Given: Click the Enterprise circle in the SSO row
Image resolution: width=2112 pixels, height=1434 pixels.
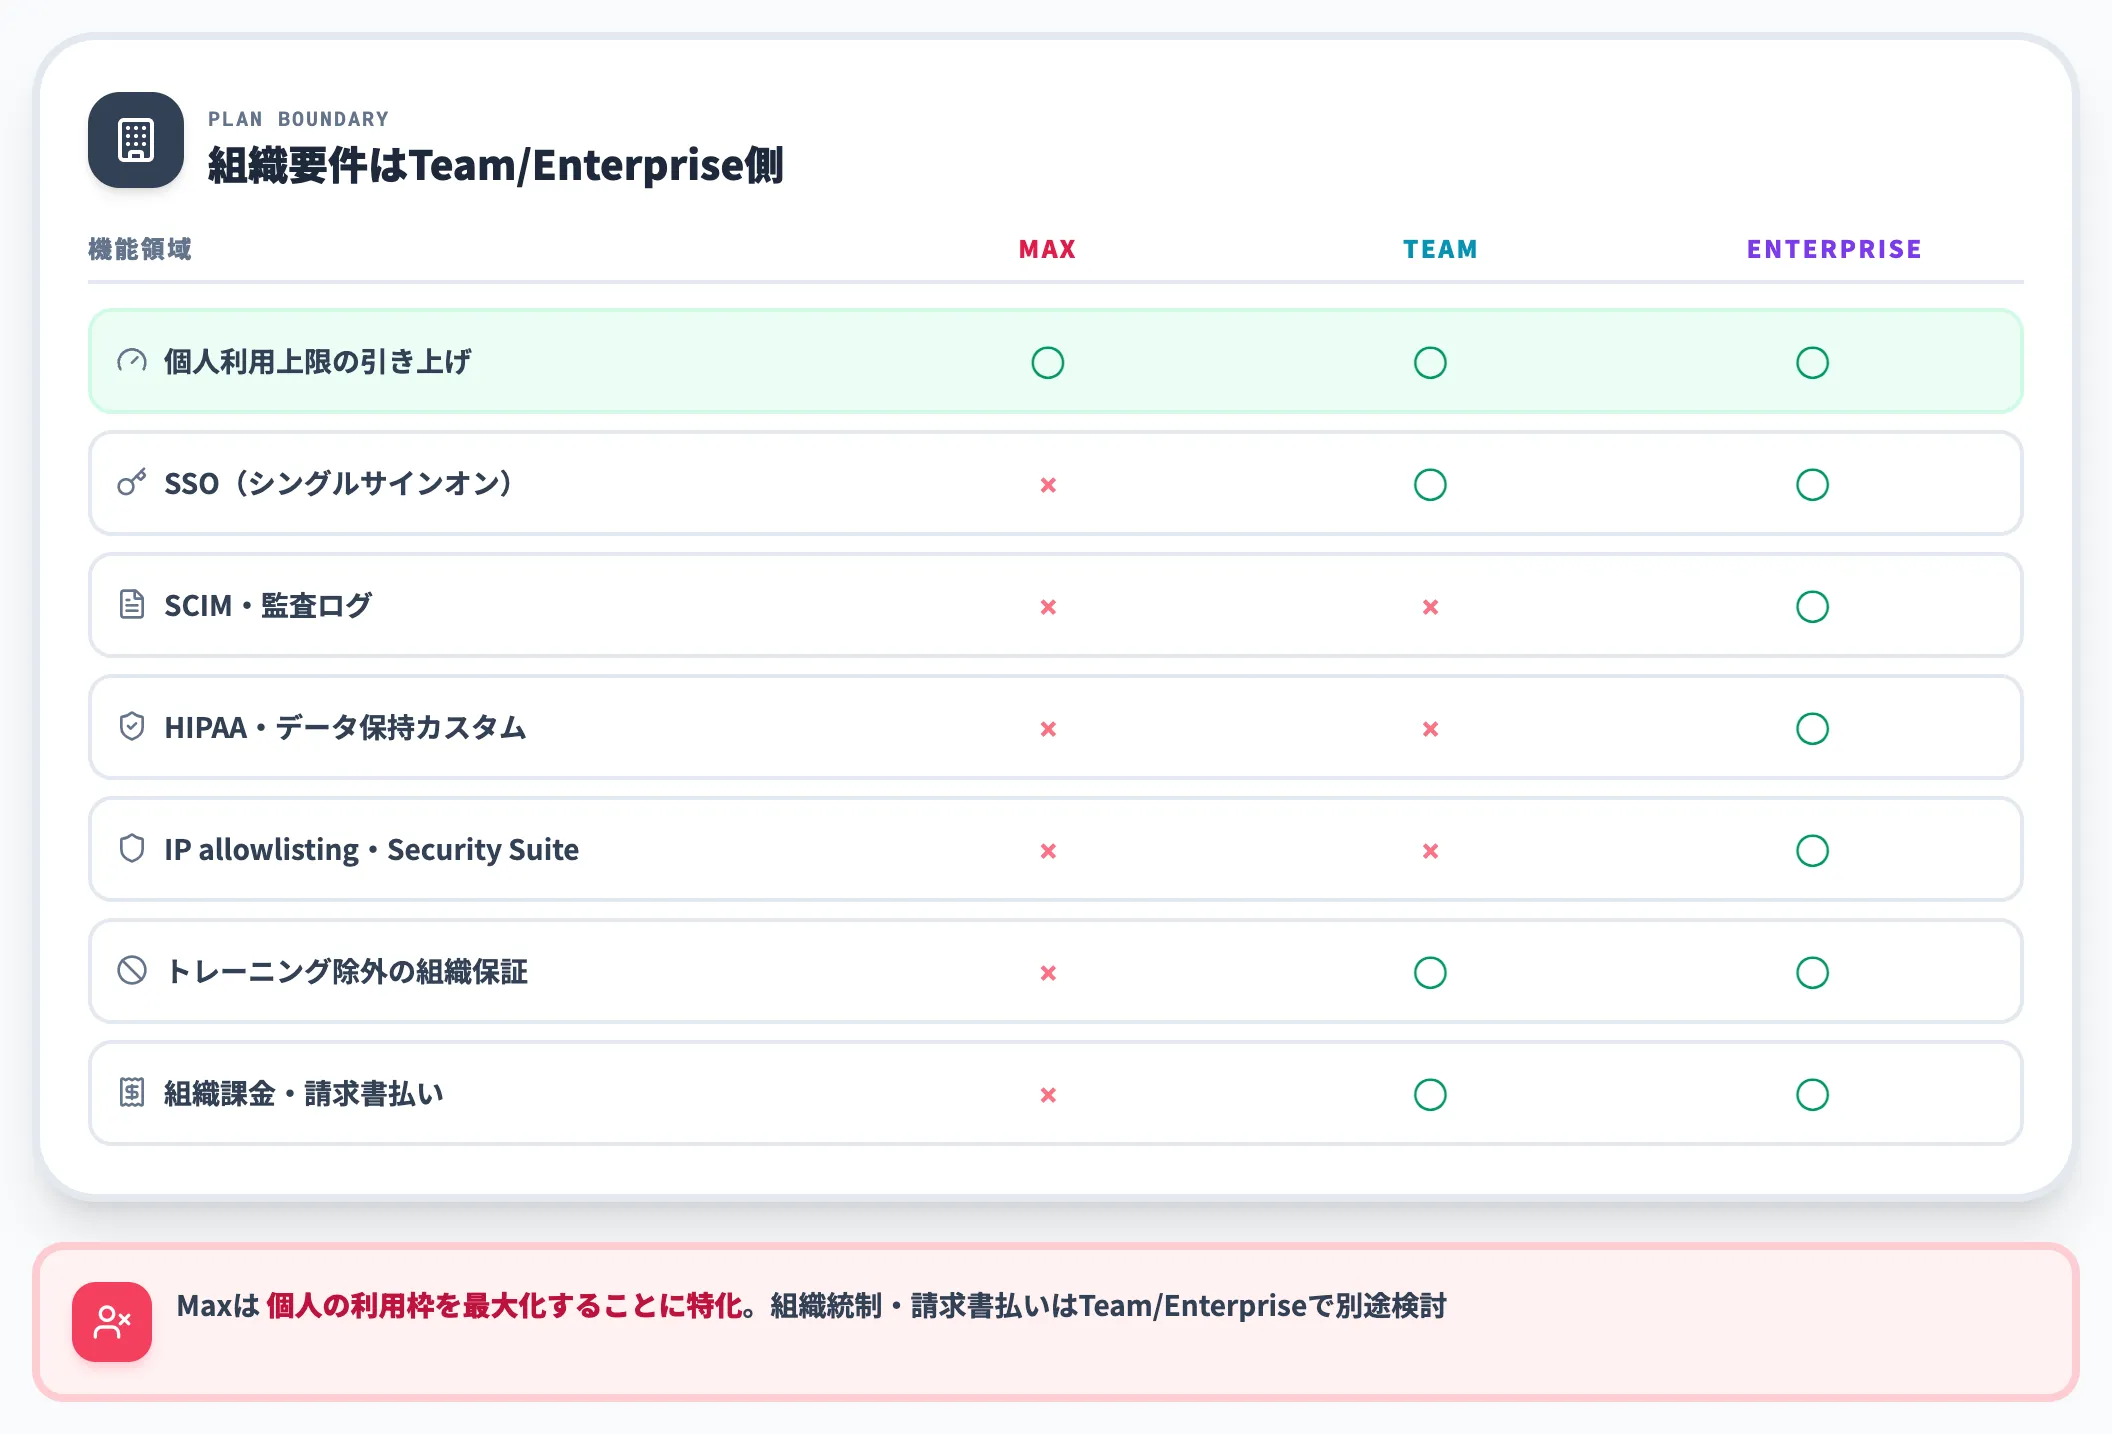Looking at the screenshot, I should click(1812, 485).
